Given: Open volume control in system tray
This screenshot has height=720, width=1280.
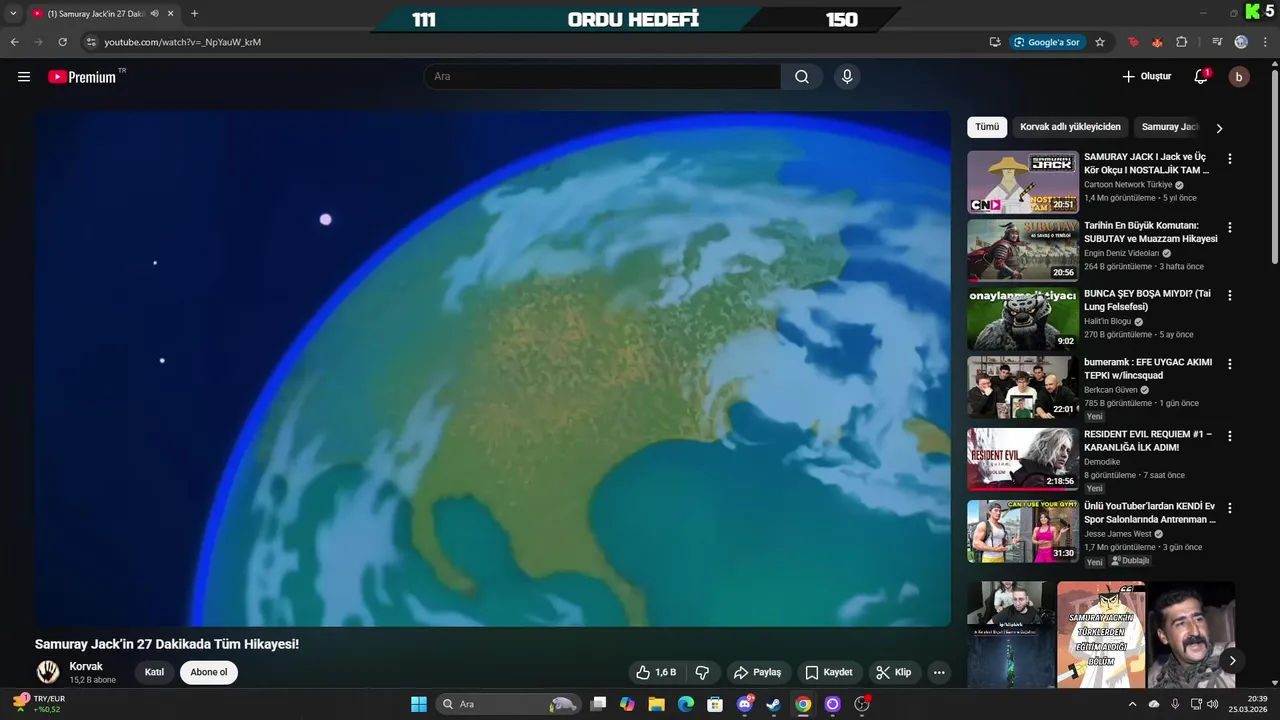Looking at the screenshot, I should [1212, 704].
